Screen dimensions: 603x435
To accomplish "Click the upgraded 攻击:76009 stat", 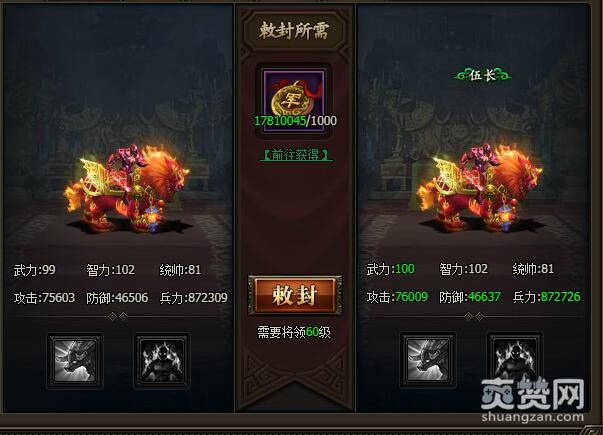I will pyautogui.click(x=397, y=297).
